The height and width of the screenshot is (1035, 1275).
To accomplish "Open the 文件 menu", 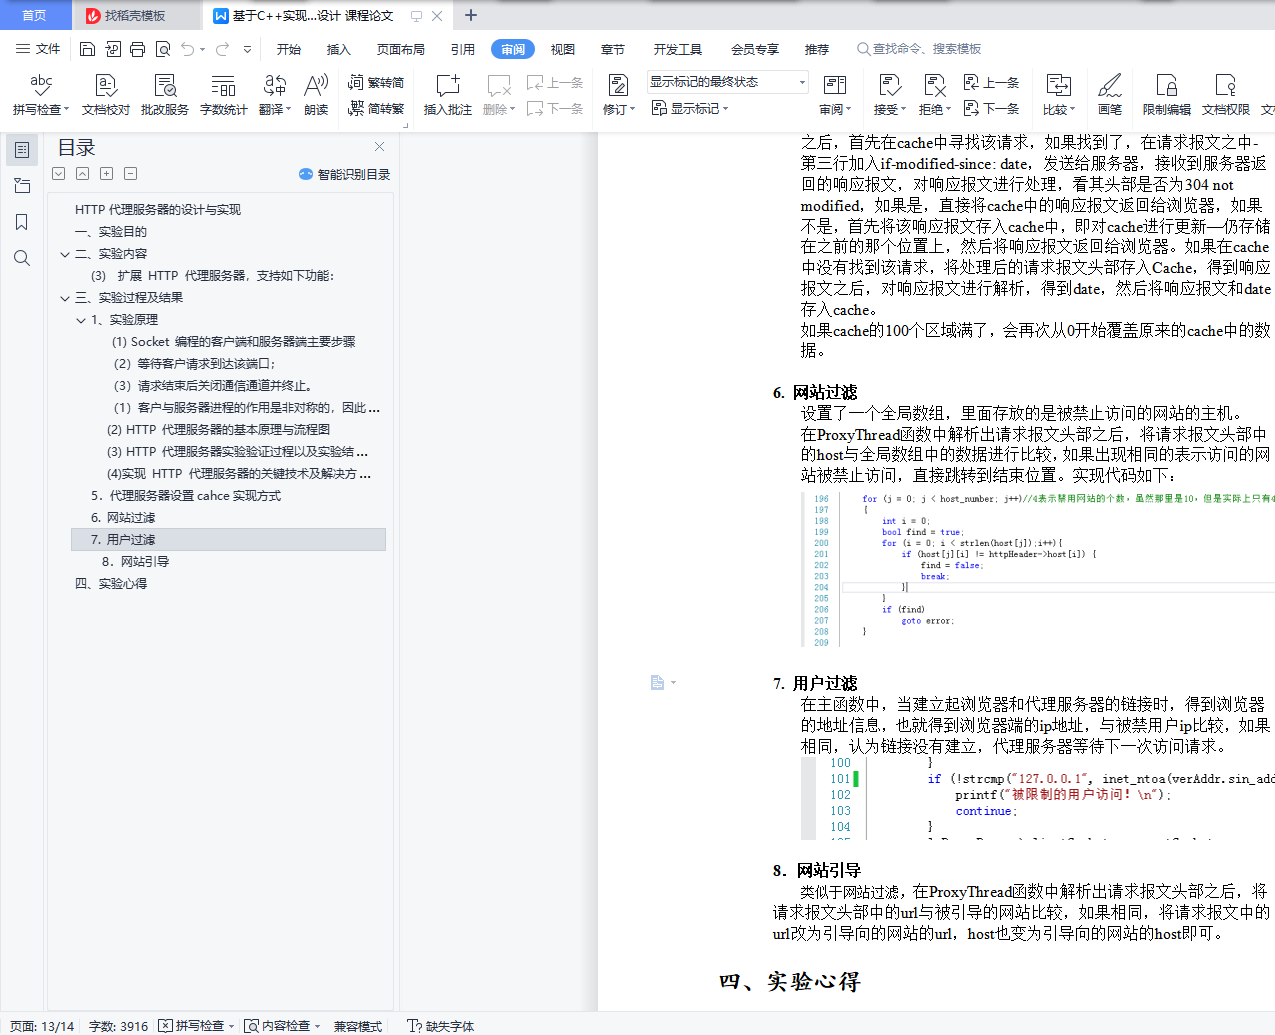I will tap(38, 49).
